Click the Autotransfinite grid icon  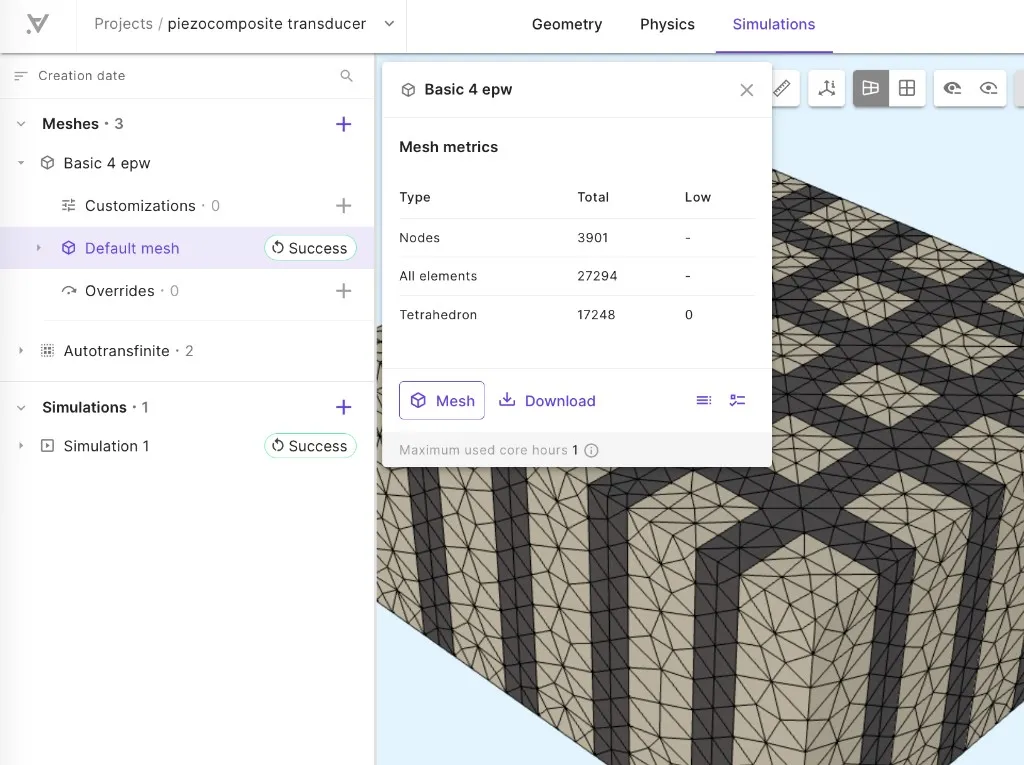point(47,351)
